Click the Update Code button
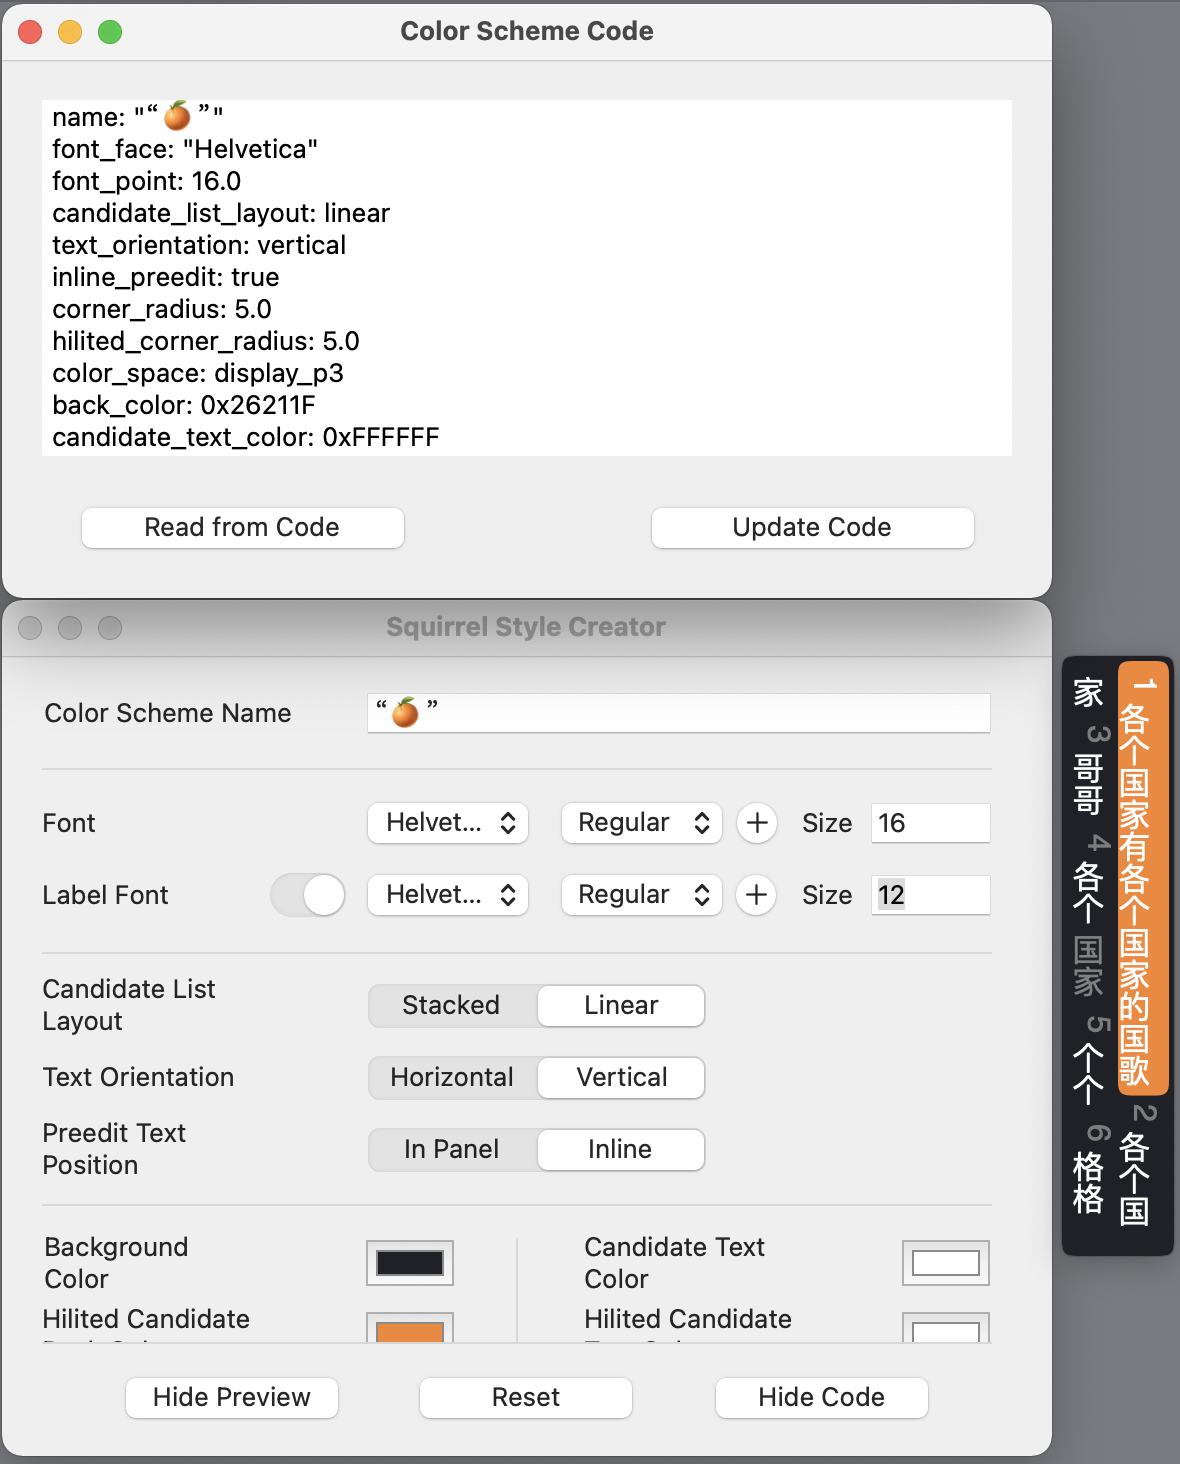 coord(812,528)
